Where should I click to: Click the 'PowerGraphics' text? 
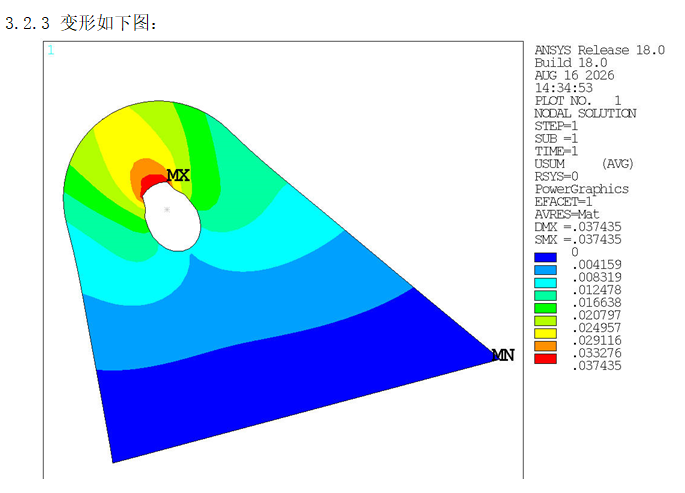(581, 189)
